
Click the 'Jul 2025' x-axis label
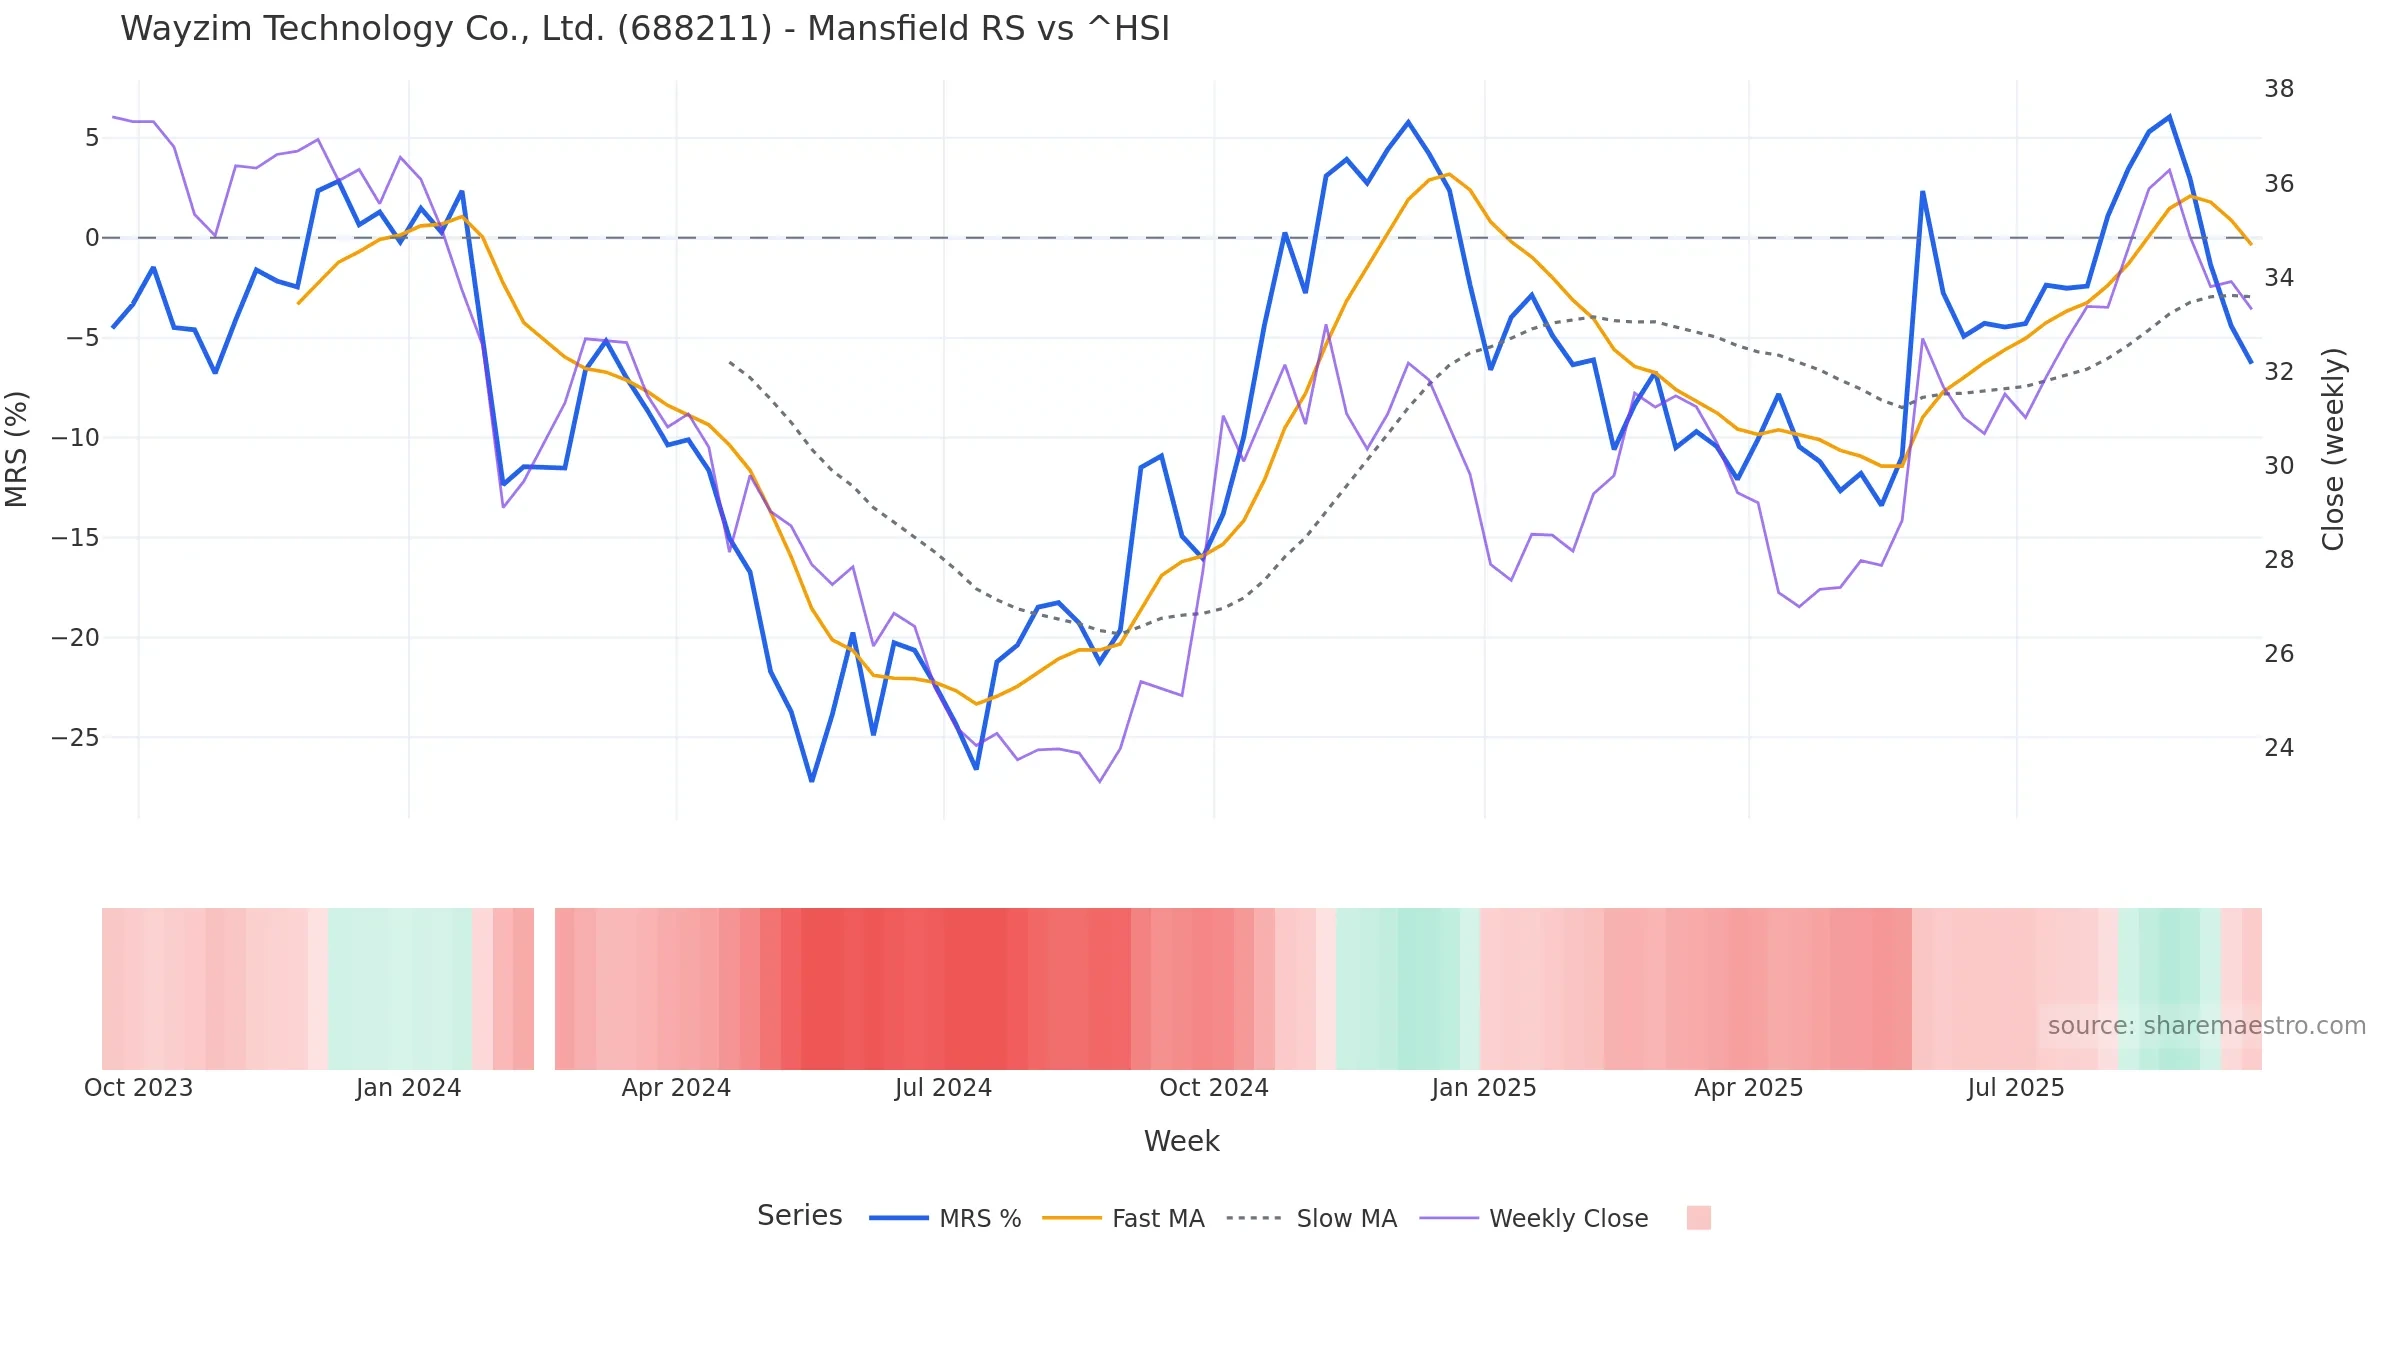(x=2016, y=1087)
